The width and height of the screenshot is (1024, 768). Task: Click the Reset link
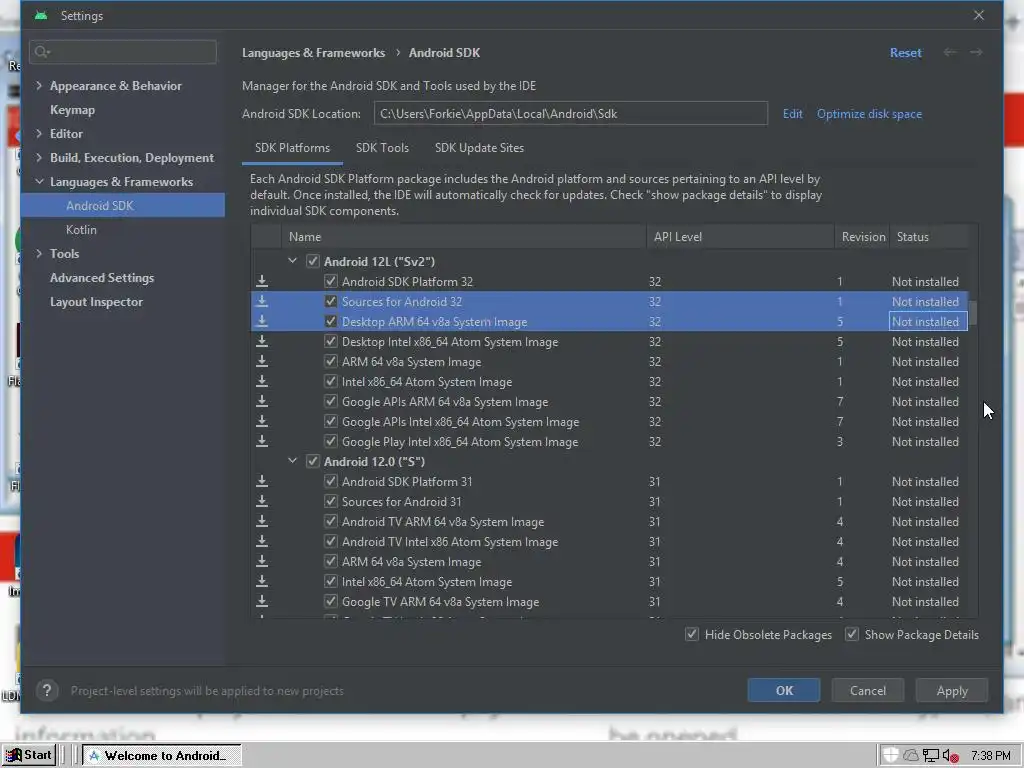click(906, 53)
